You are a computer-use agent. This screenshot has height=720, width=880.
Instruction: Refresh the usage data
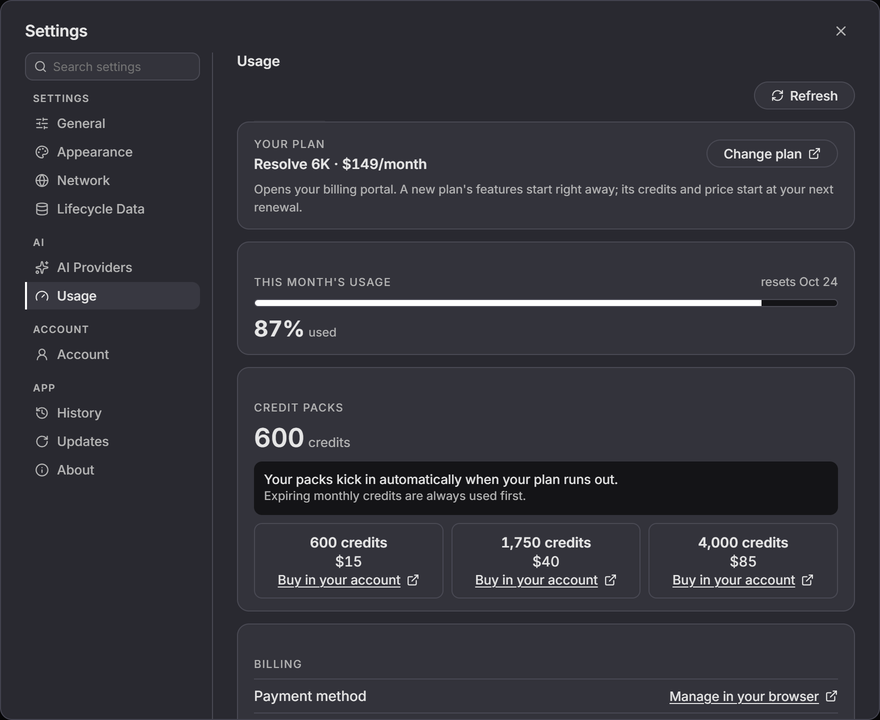tap(804, 96)
